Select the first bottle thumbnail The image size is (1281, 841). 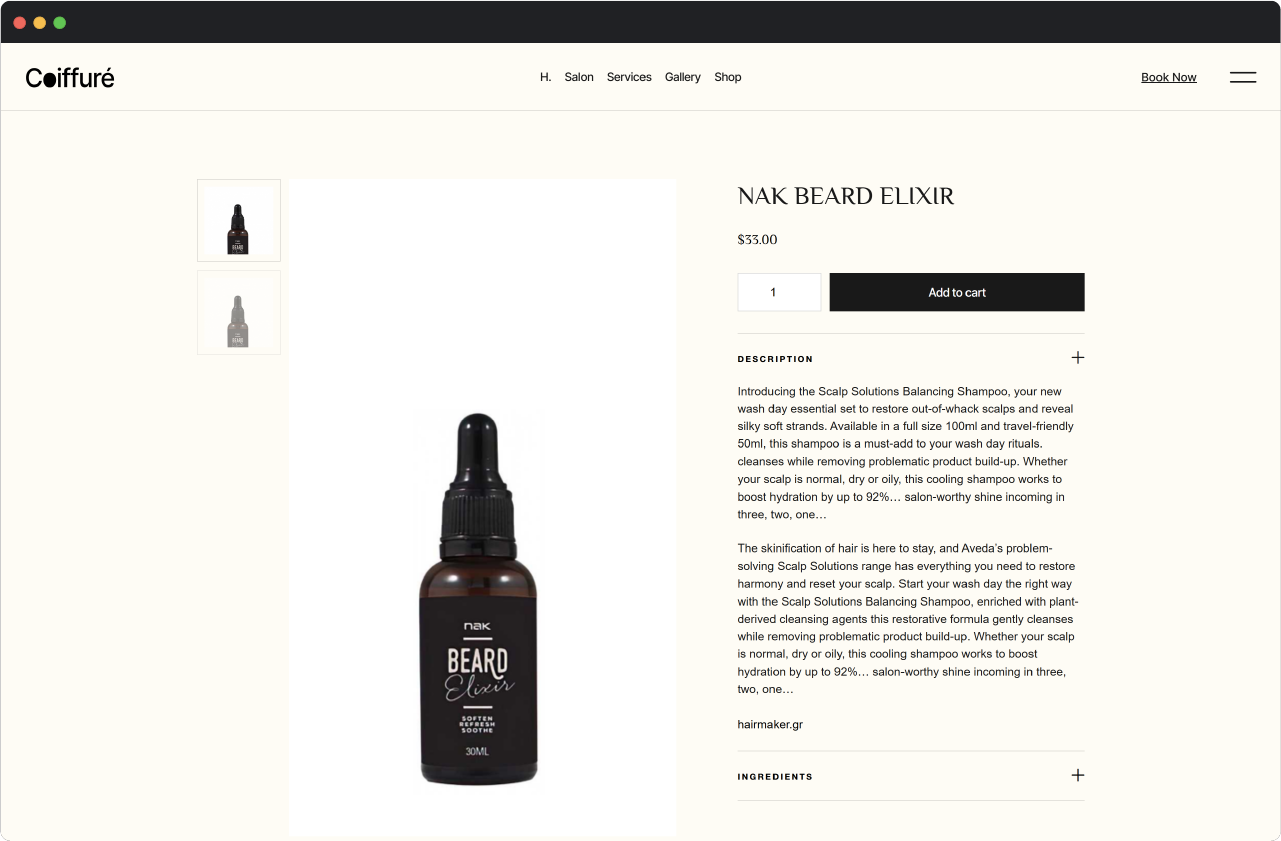click(239, 220)
